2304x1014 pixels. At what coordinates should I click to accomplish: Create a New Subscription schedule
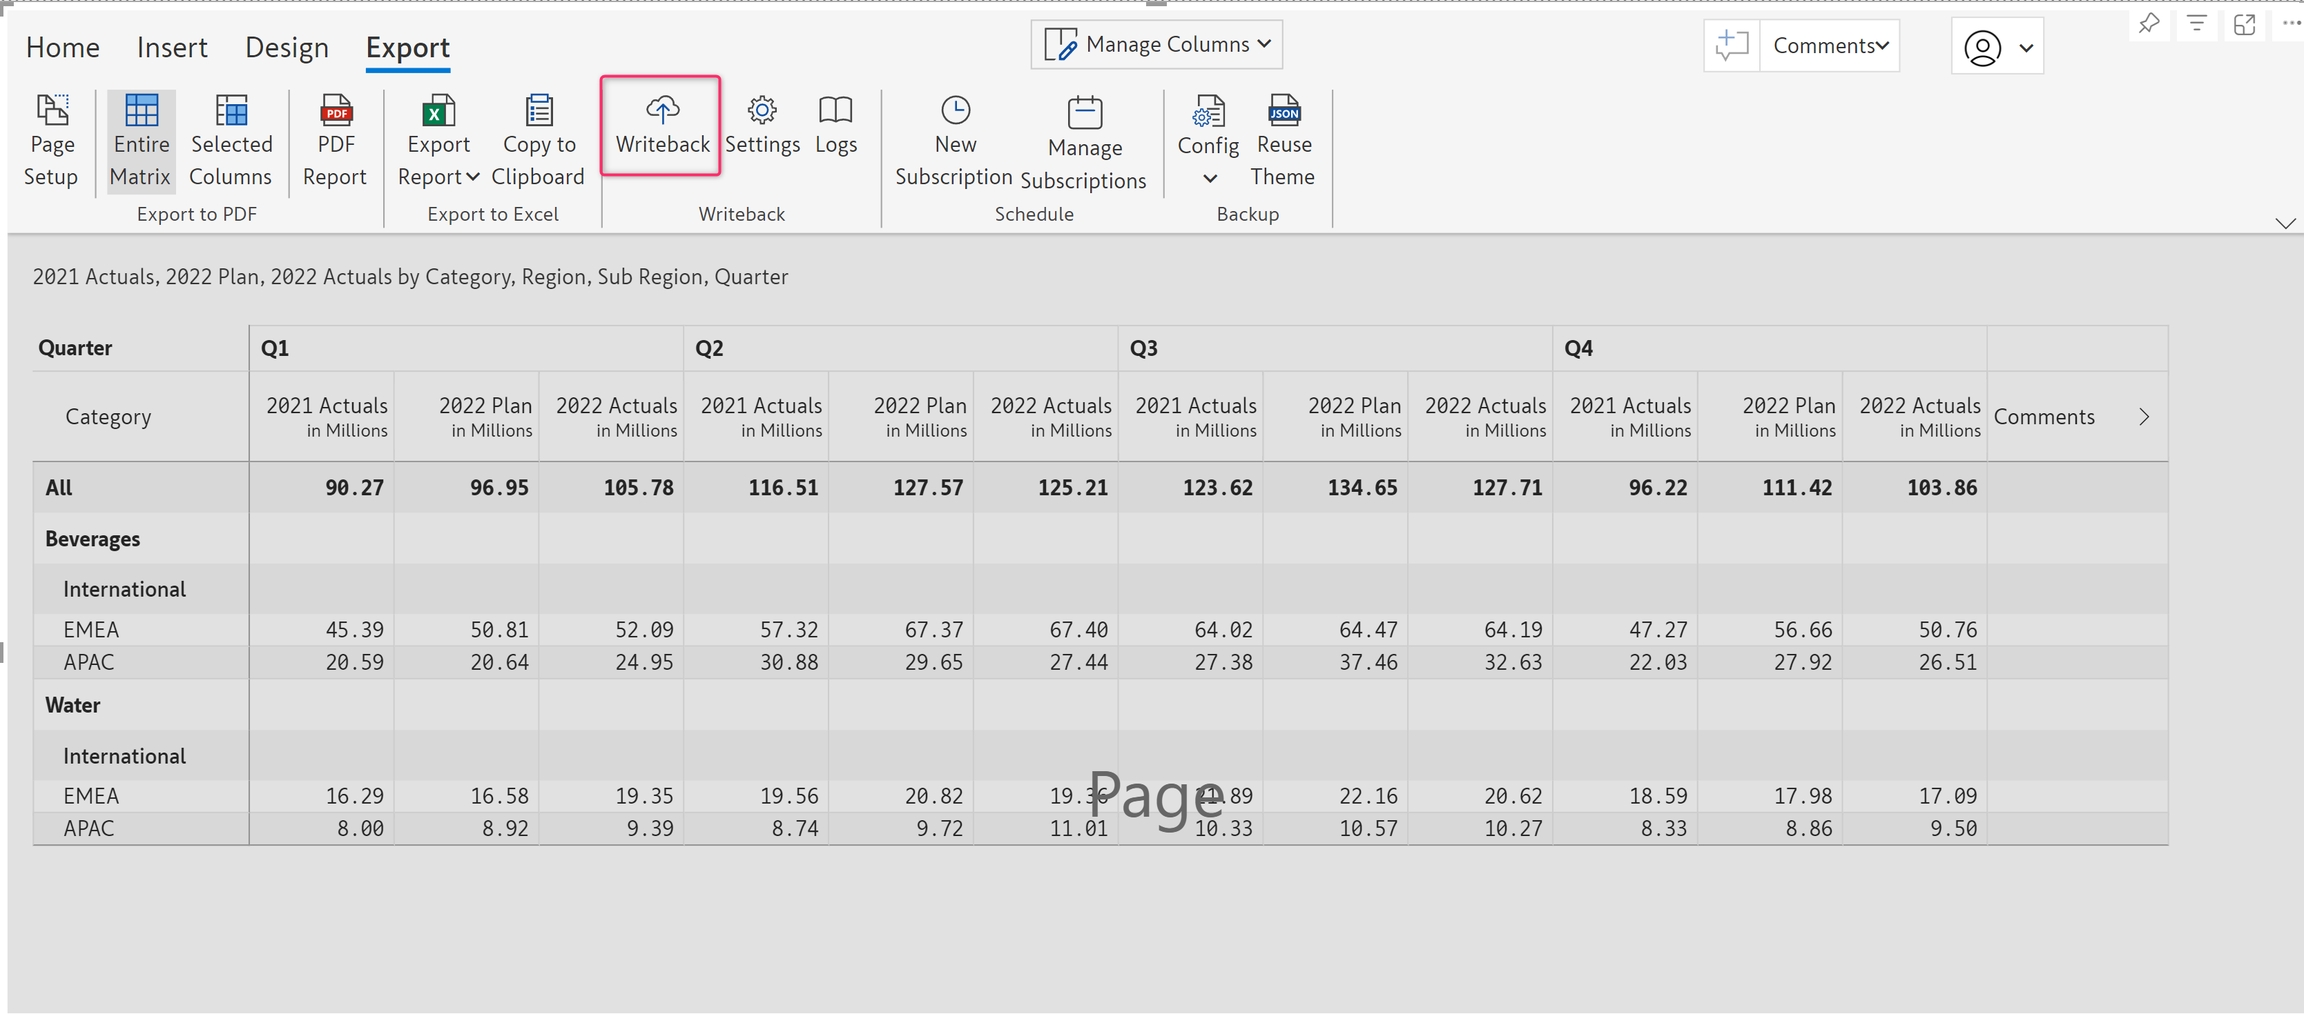(x=954, y=140)
